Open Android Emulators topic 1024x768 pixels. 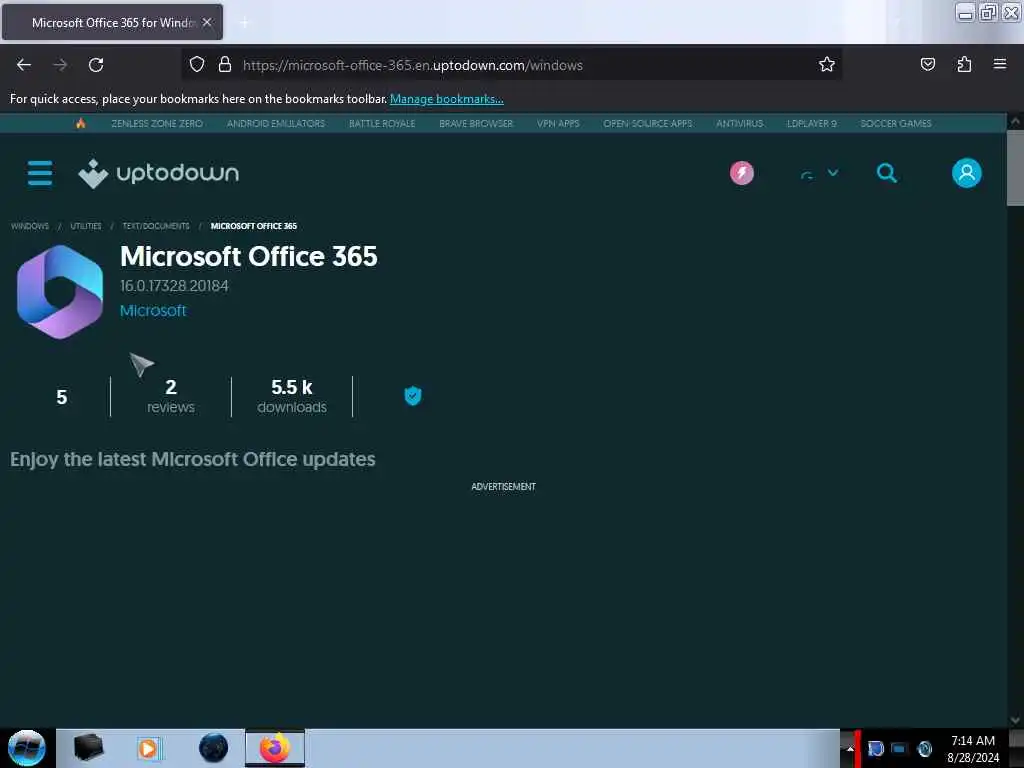pos(276,123)
